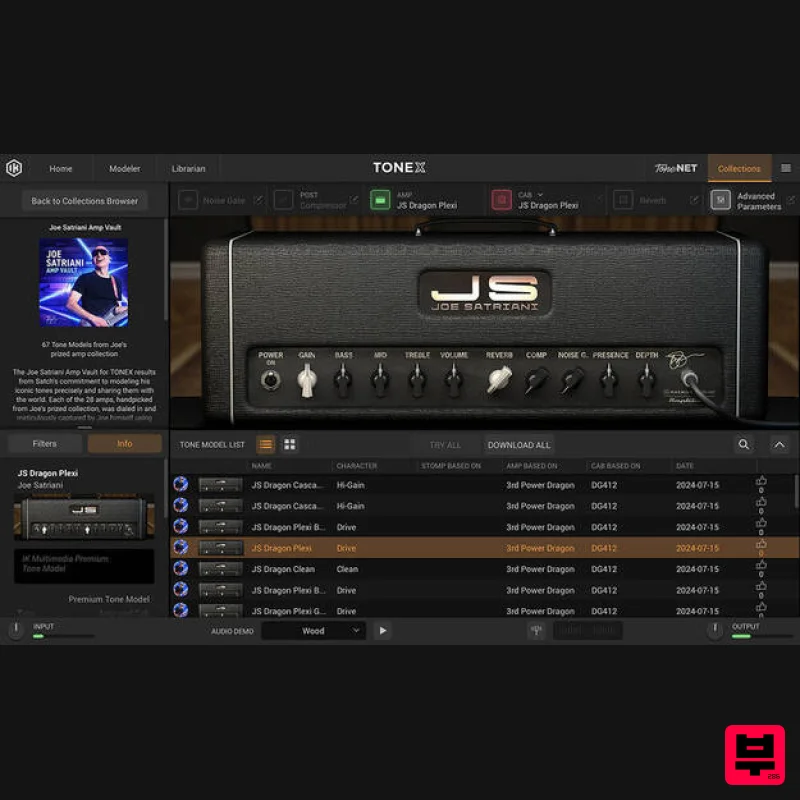
Task: Open the ToneNET section
Action: [x=676, y=168]
